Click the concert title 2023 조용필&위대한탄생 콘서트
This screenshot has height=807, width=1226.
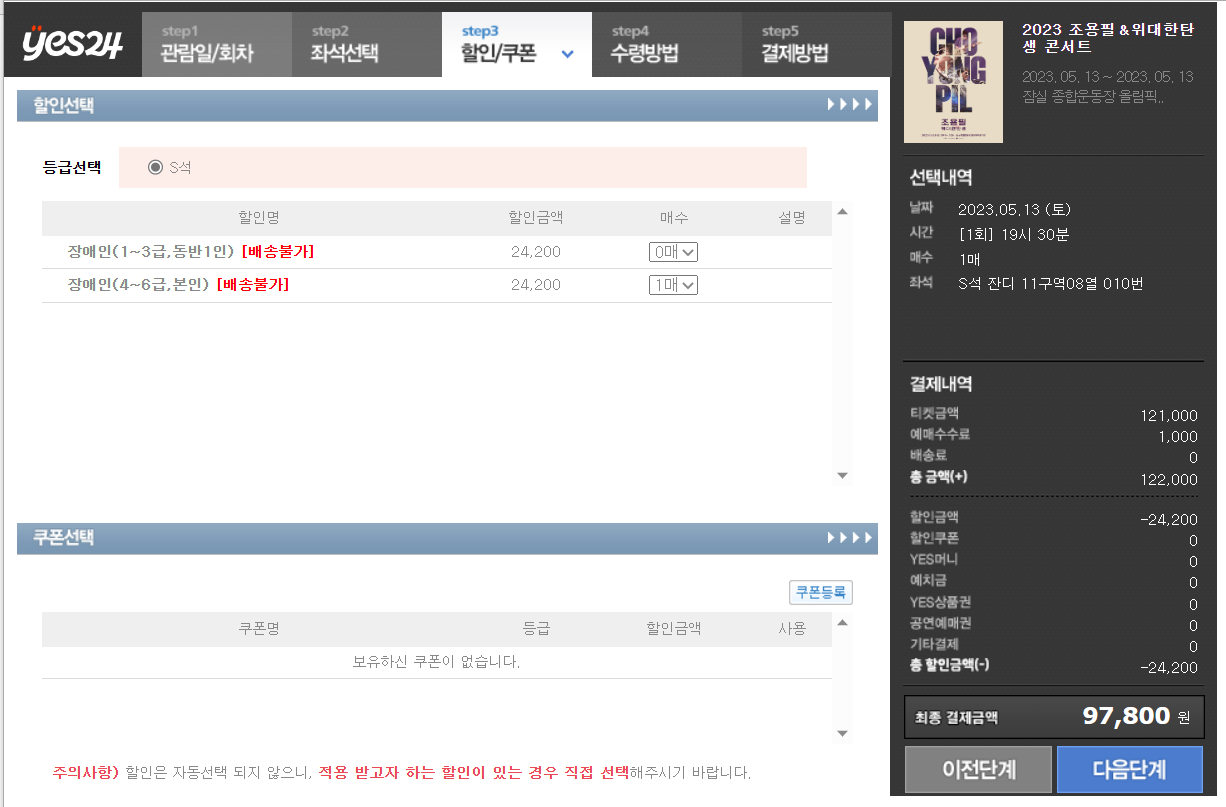pyautogui.click(x=1107, y=38)
